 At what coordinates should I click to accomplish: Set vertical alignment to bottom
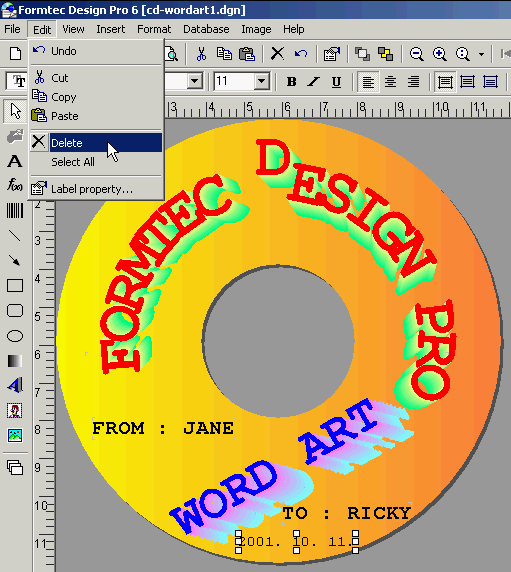tap(490, 82)
